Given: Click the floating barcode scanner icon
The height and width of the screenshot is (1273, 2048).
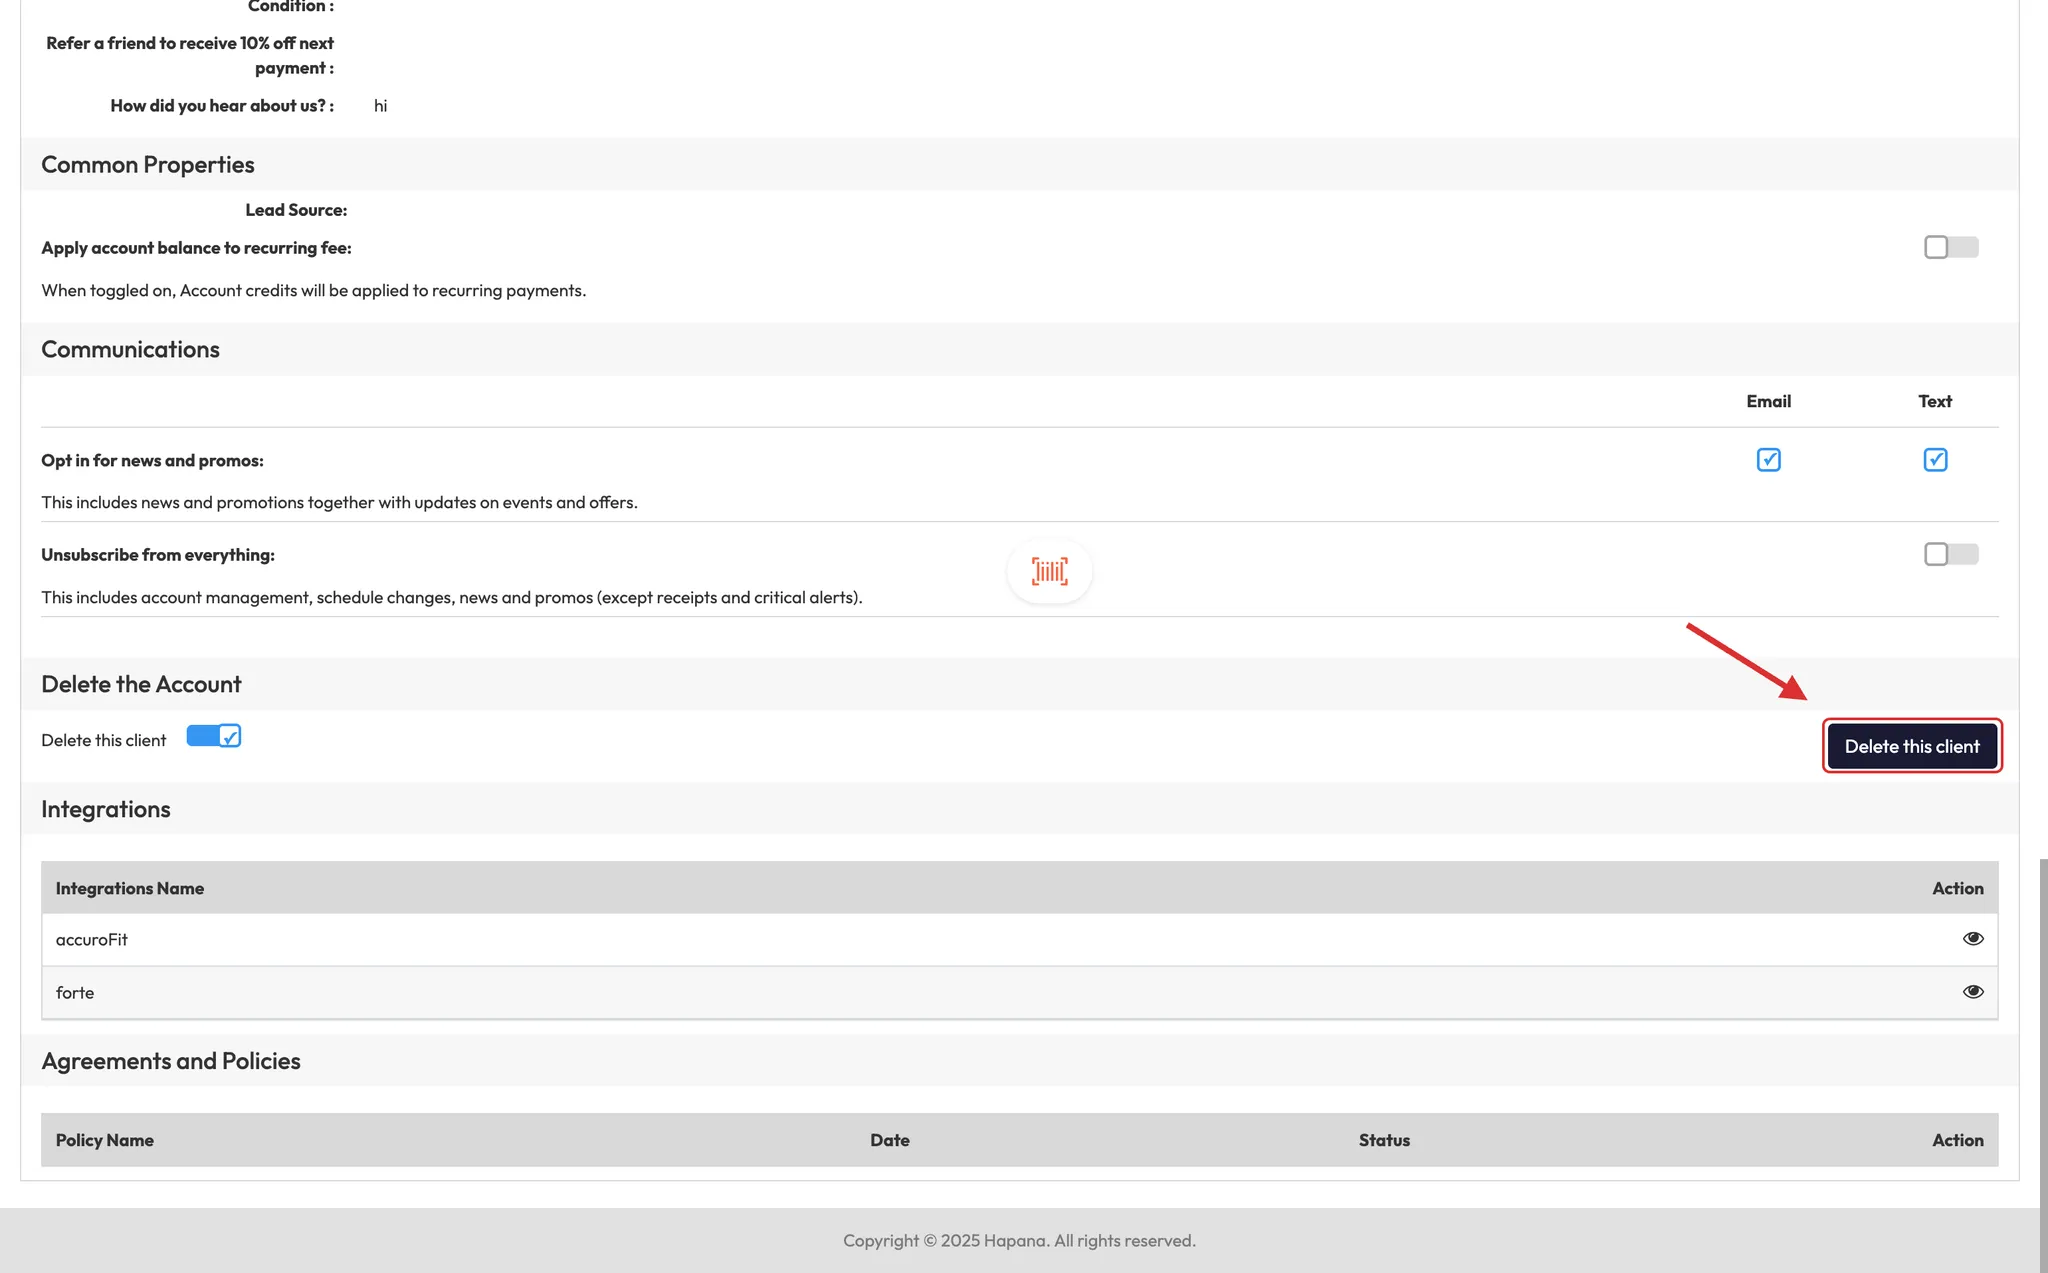Looking at the screenshot, I should pyautogui.click(x=1049, y=571).
